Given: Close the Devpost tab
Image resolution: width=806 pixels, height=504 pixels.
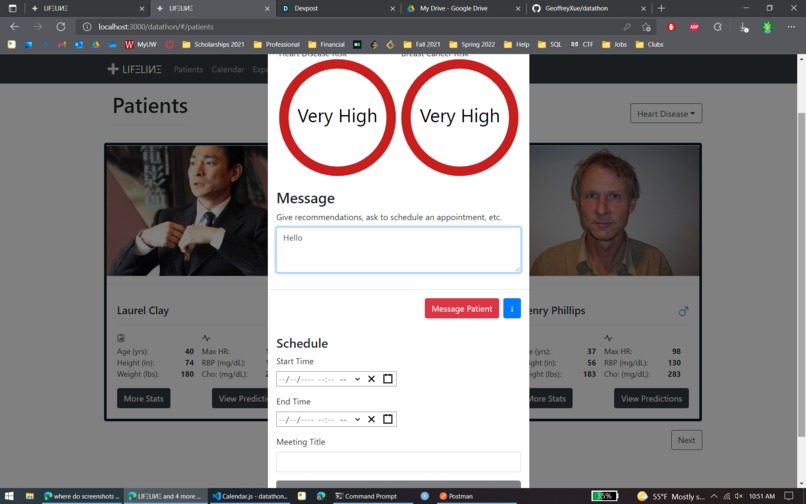Looking at the screenshot, I should coord(392,8).
